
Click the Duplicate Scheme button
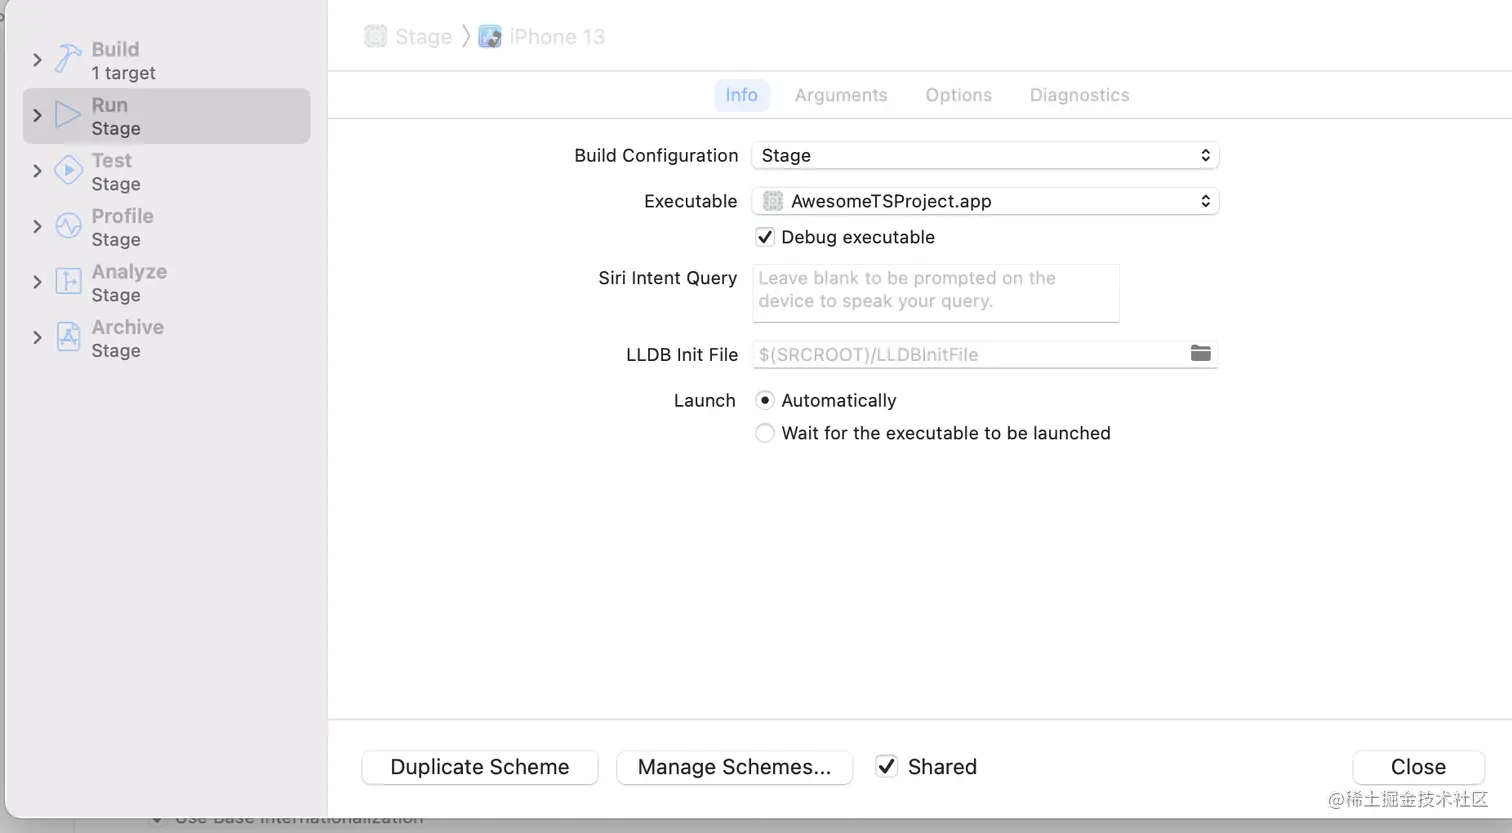[480, 767]
